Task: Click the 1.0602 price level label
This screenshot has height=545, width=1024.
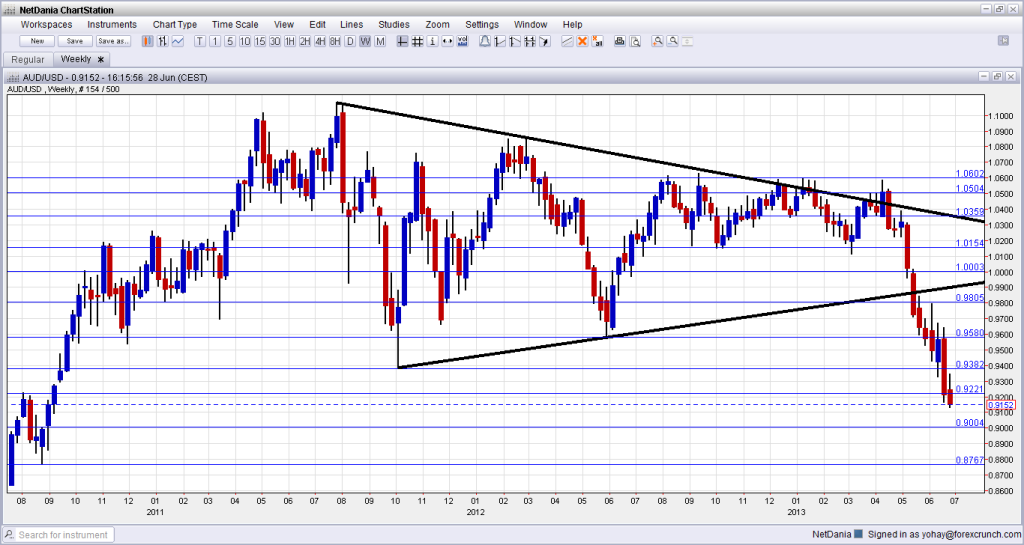Action: pyautogui.click(x=970, y=174)
